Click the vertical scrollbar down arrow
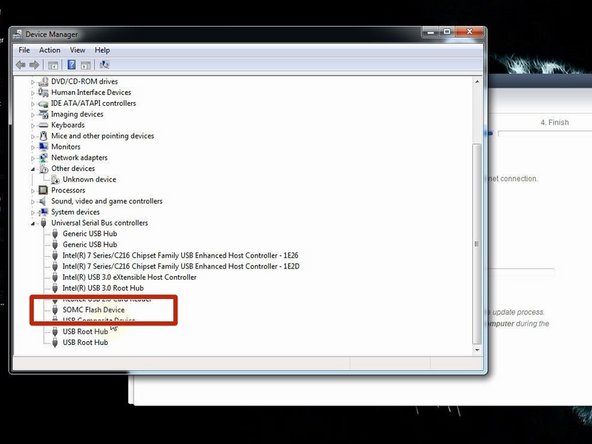The image size is (592, 444). pos(477,350)
